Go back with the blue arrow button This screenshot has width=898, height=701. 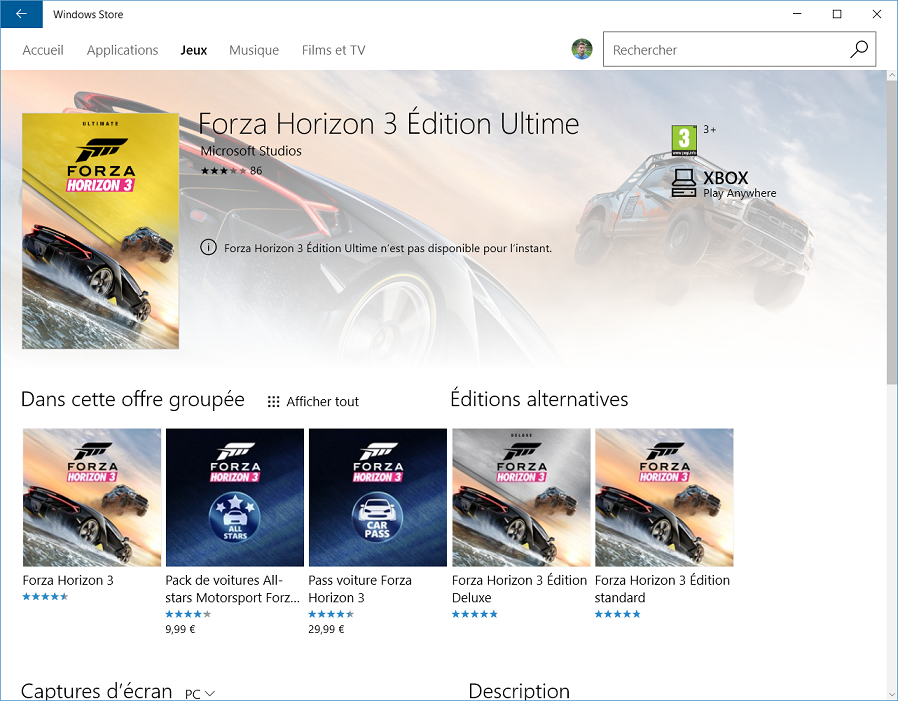[21, 14]
